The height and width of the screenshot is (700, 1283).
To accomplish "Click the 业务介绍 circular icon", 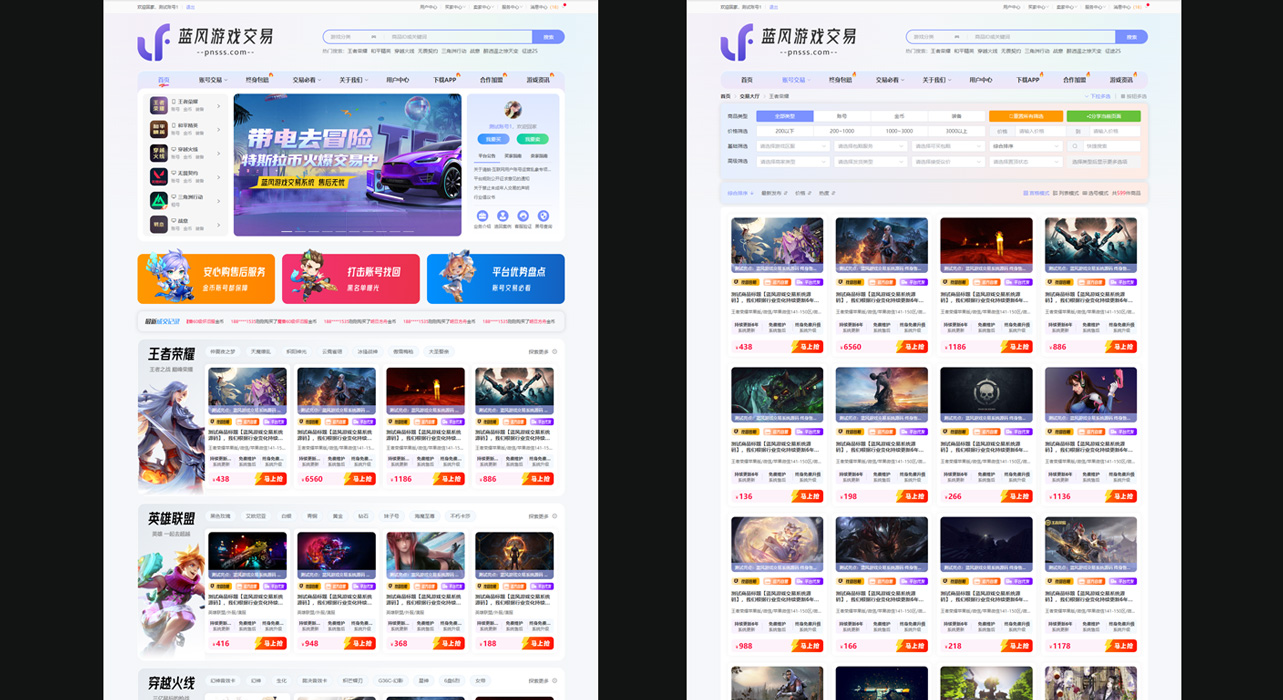I will [x=483, y=216].
